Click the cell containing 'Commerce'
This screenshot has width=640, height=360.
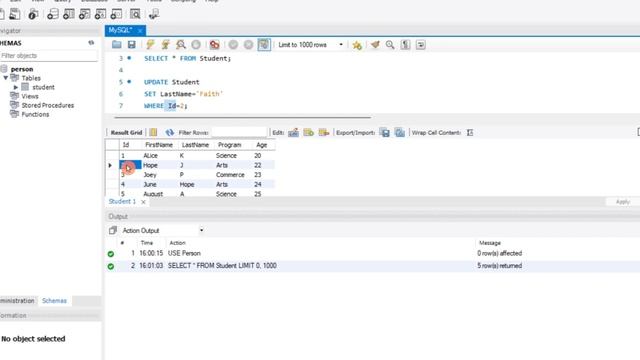[x=231, y=175]
